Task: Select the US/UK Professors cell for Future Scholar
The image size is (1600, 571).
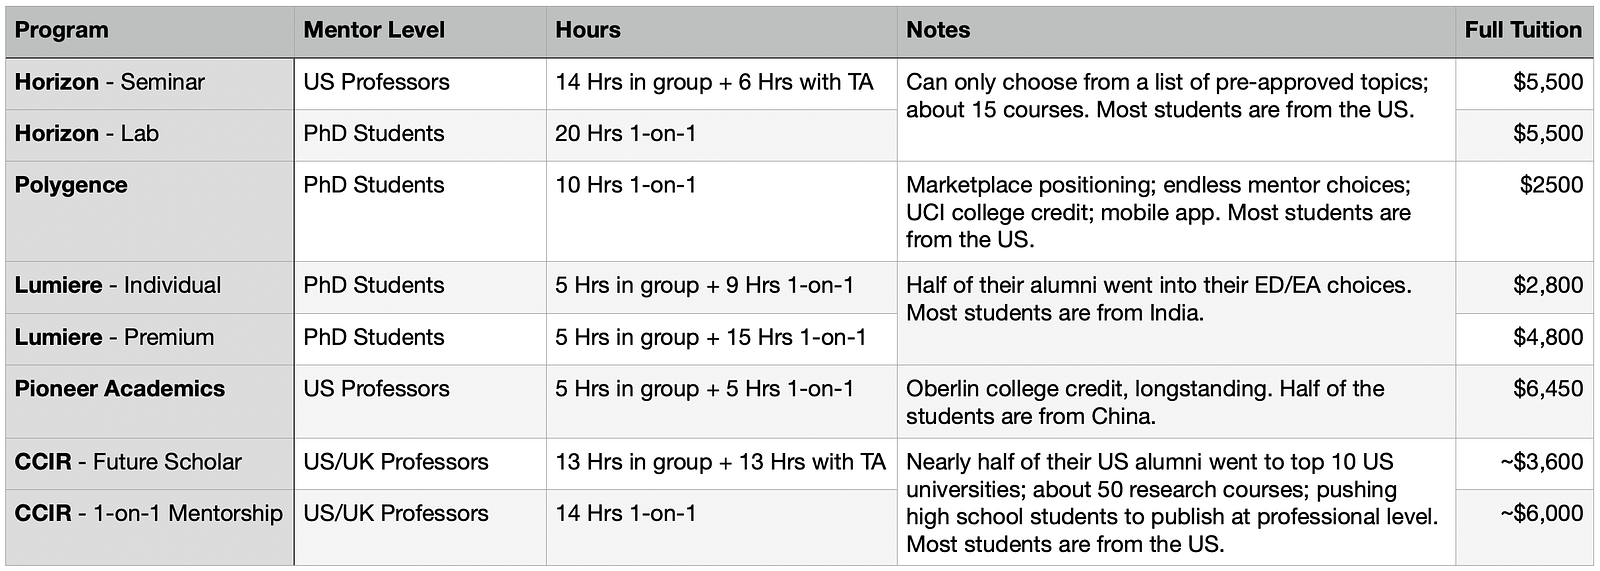Action: click(420, 463)
